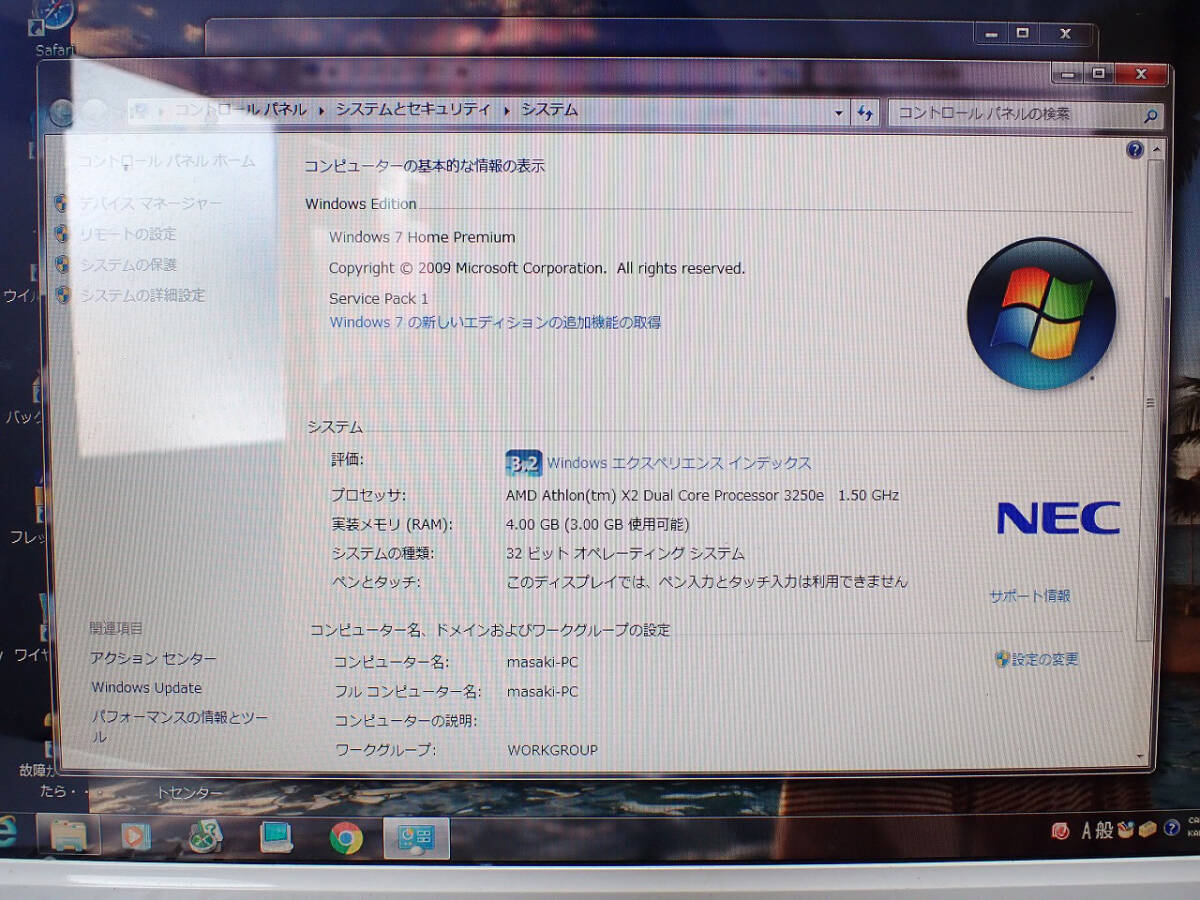Click the 3.2 experience score badge

524,463
